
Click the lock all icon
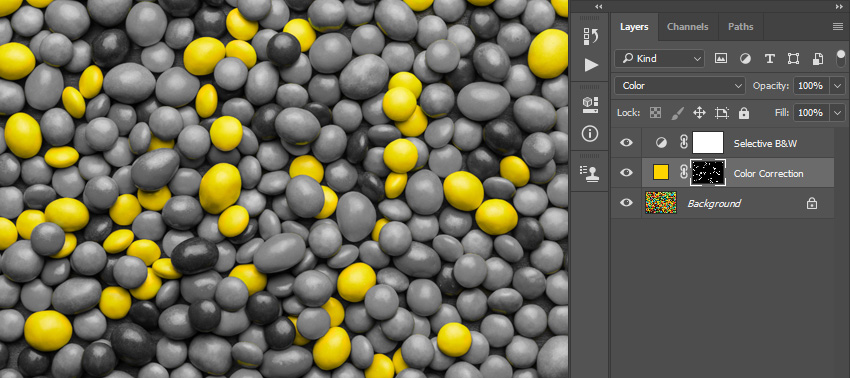(x=744, y=113)
